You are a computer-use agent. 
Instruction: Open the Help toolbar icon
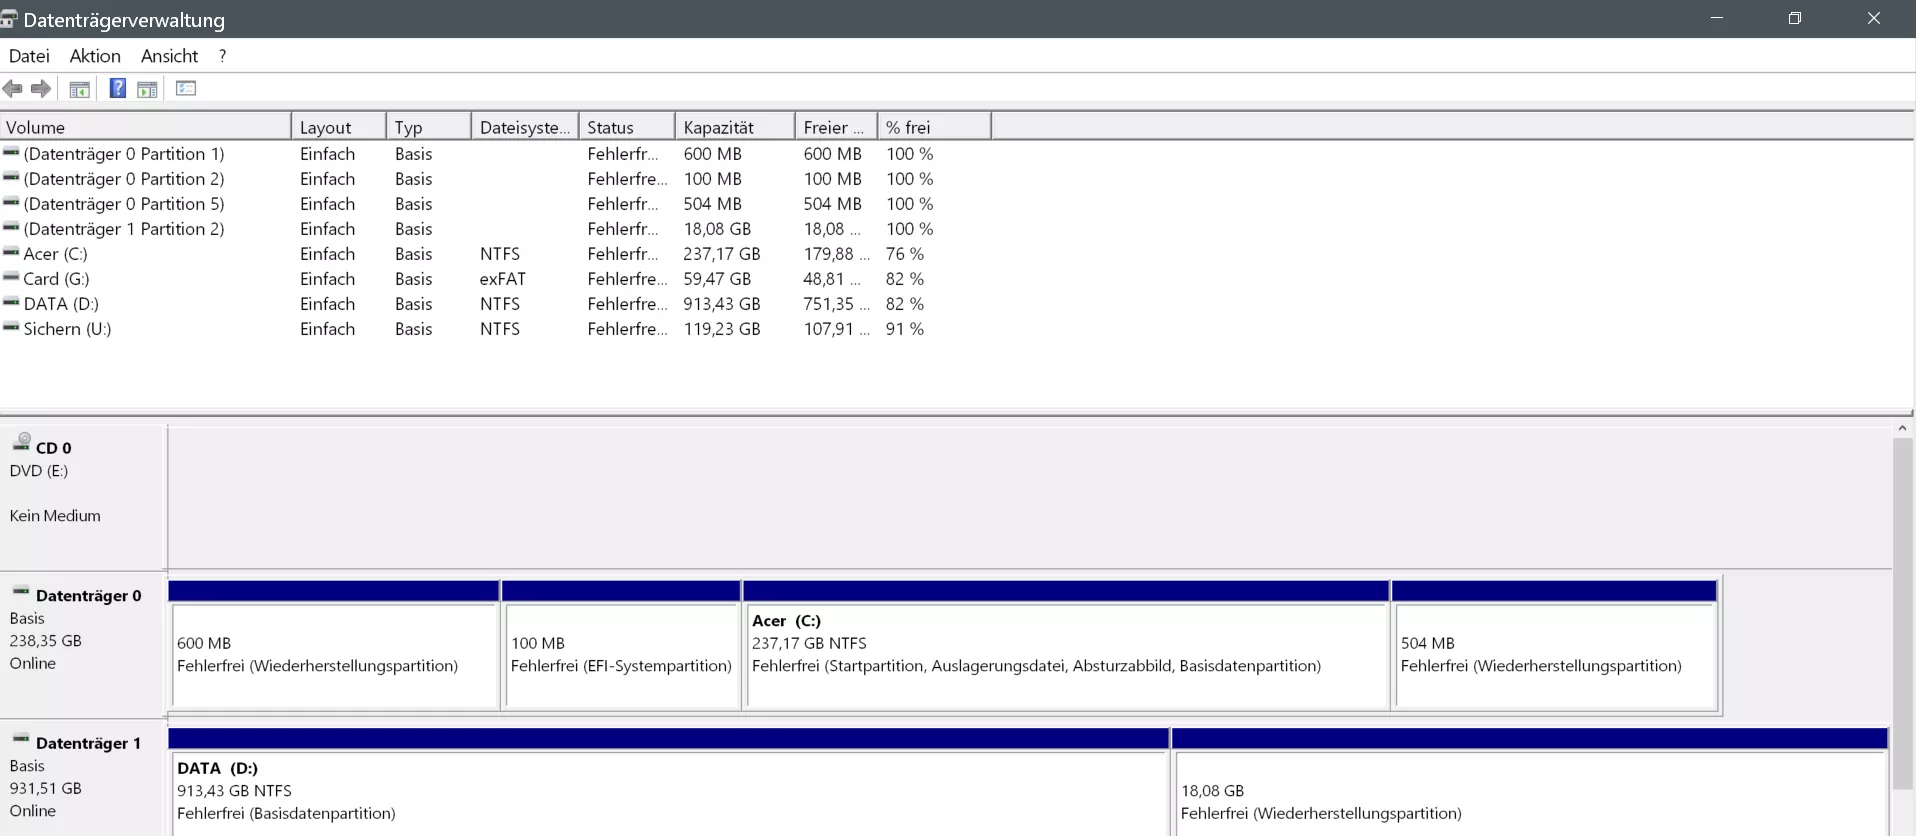point(118,88)
